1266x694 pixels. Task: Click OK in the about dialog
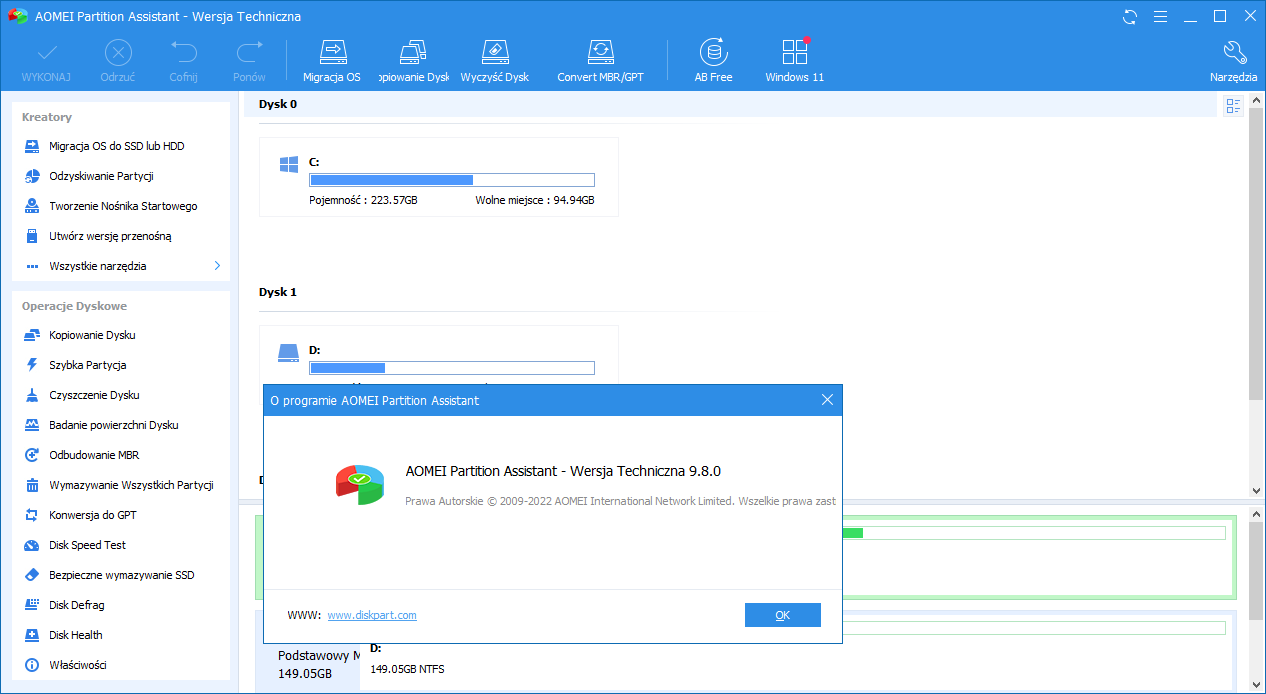pos(783,615)
